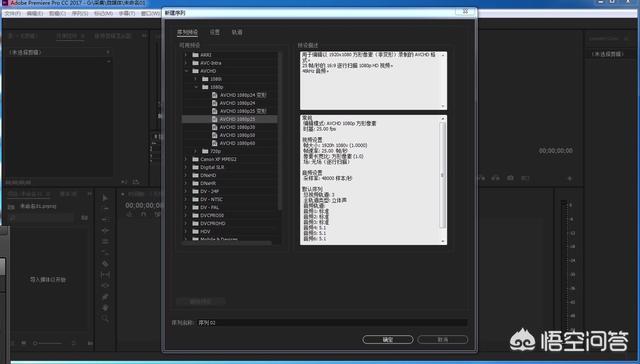Expand the 720p folder
640x364 pixels.
(196, 151)
